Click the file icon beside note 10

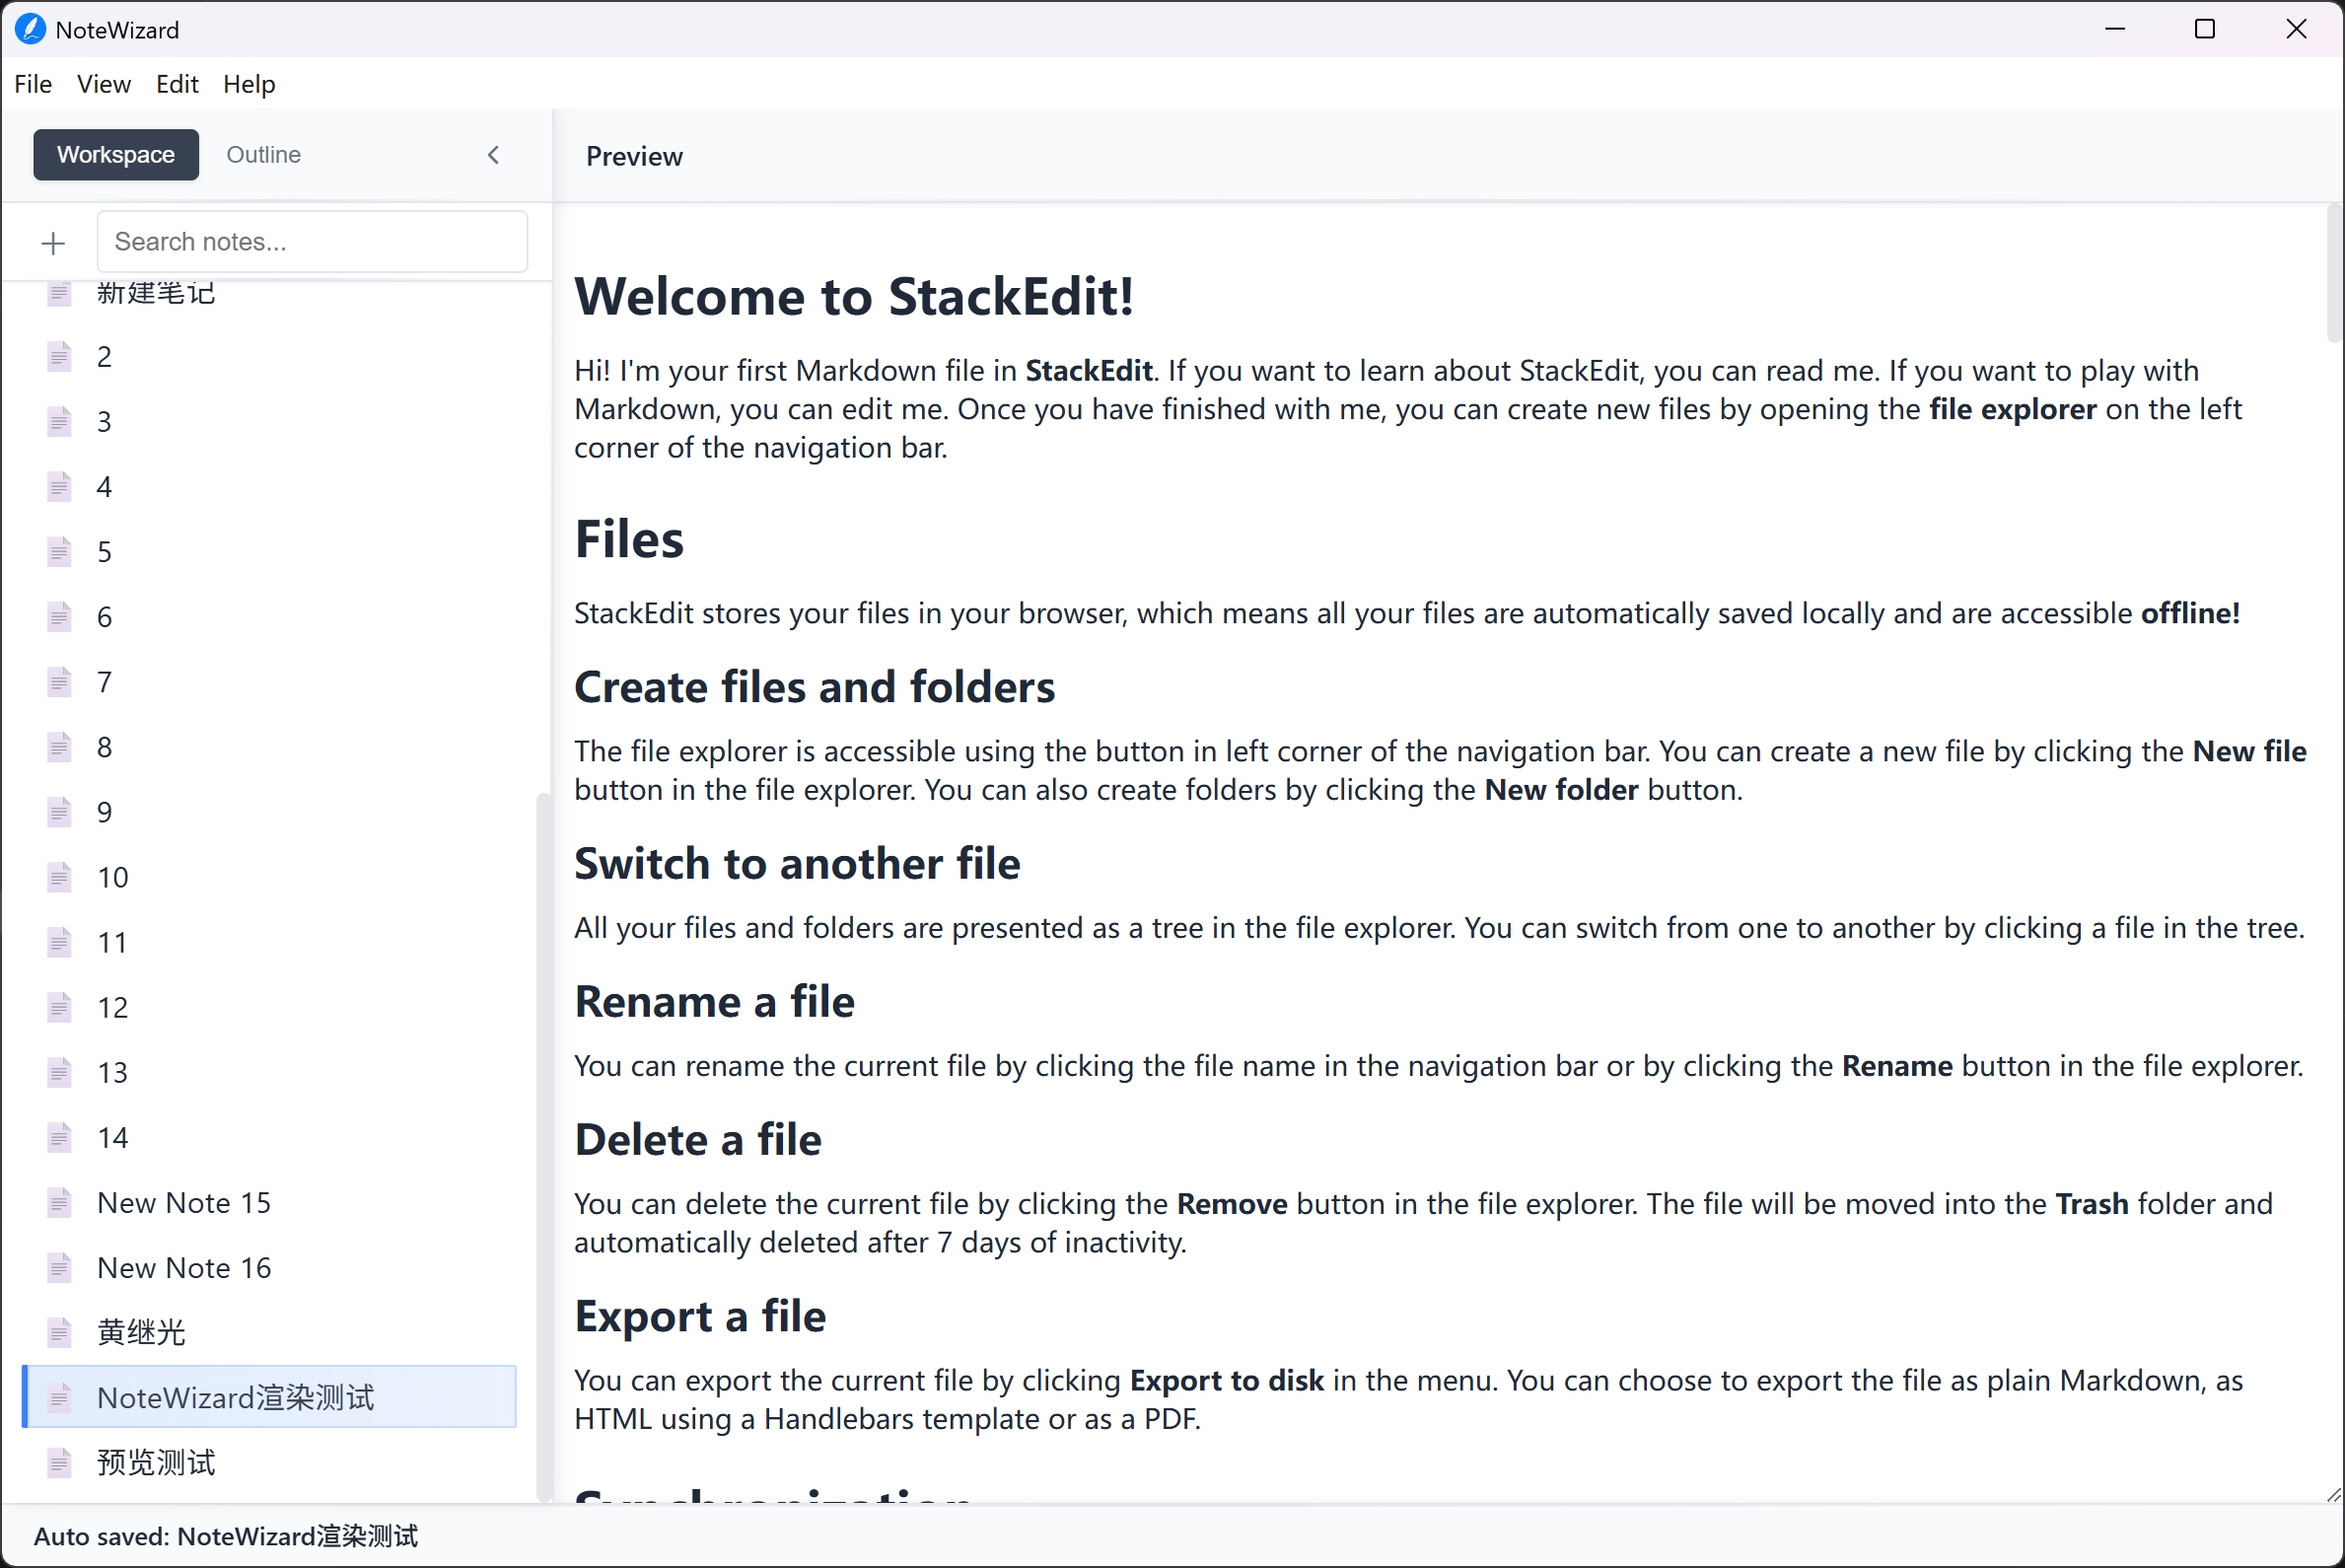coord(59,877)
